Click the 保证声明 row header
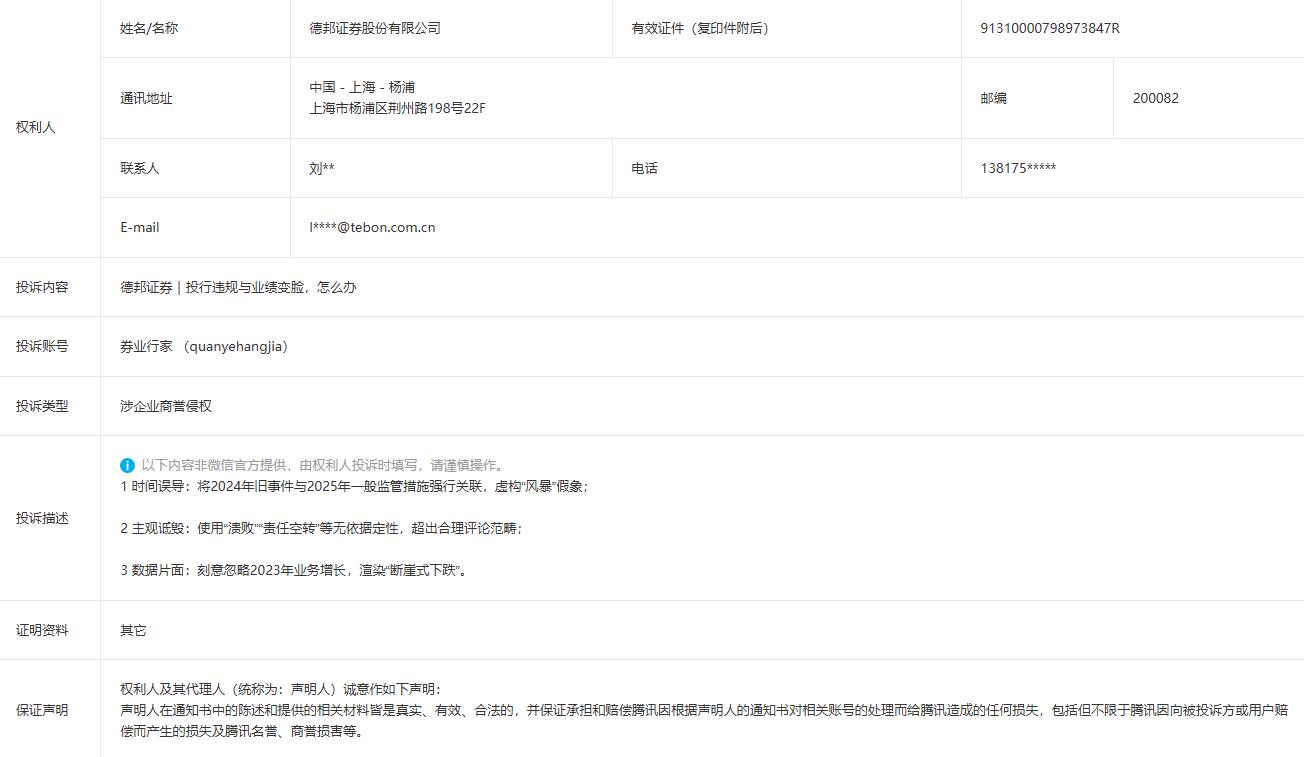The image size is (1304, 757). click(42, 710)
